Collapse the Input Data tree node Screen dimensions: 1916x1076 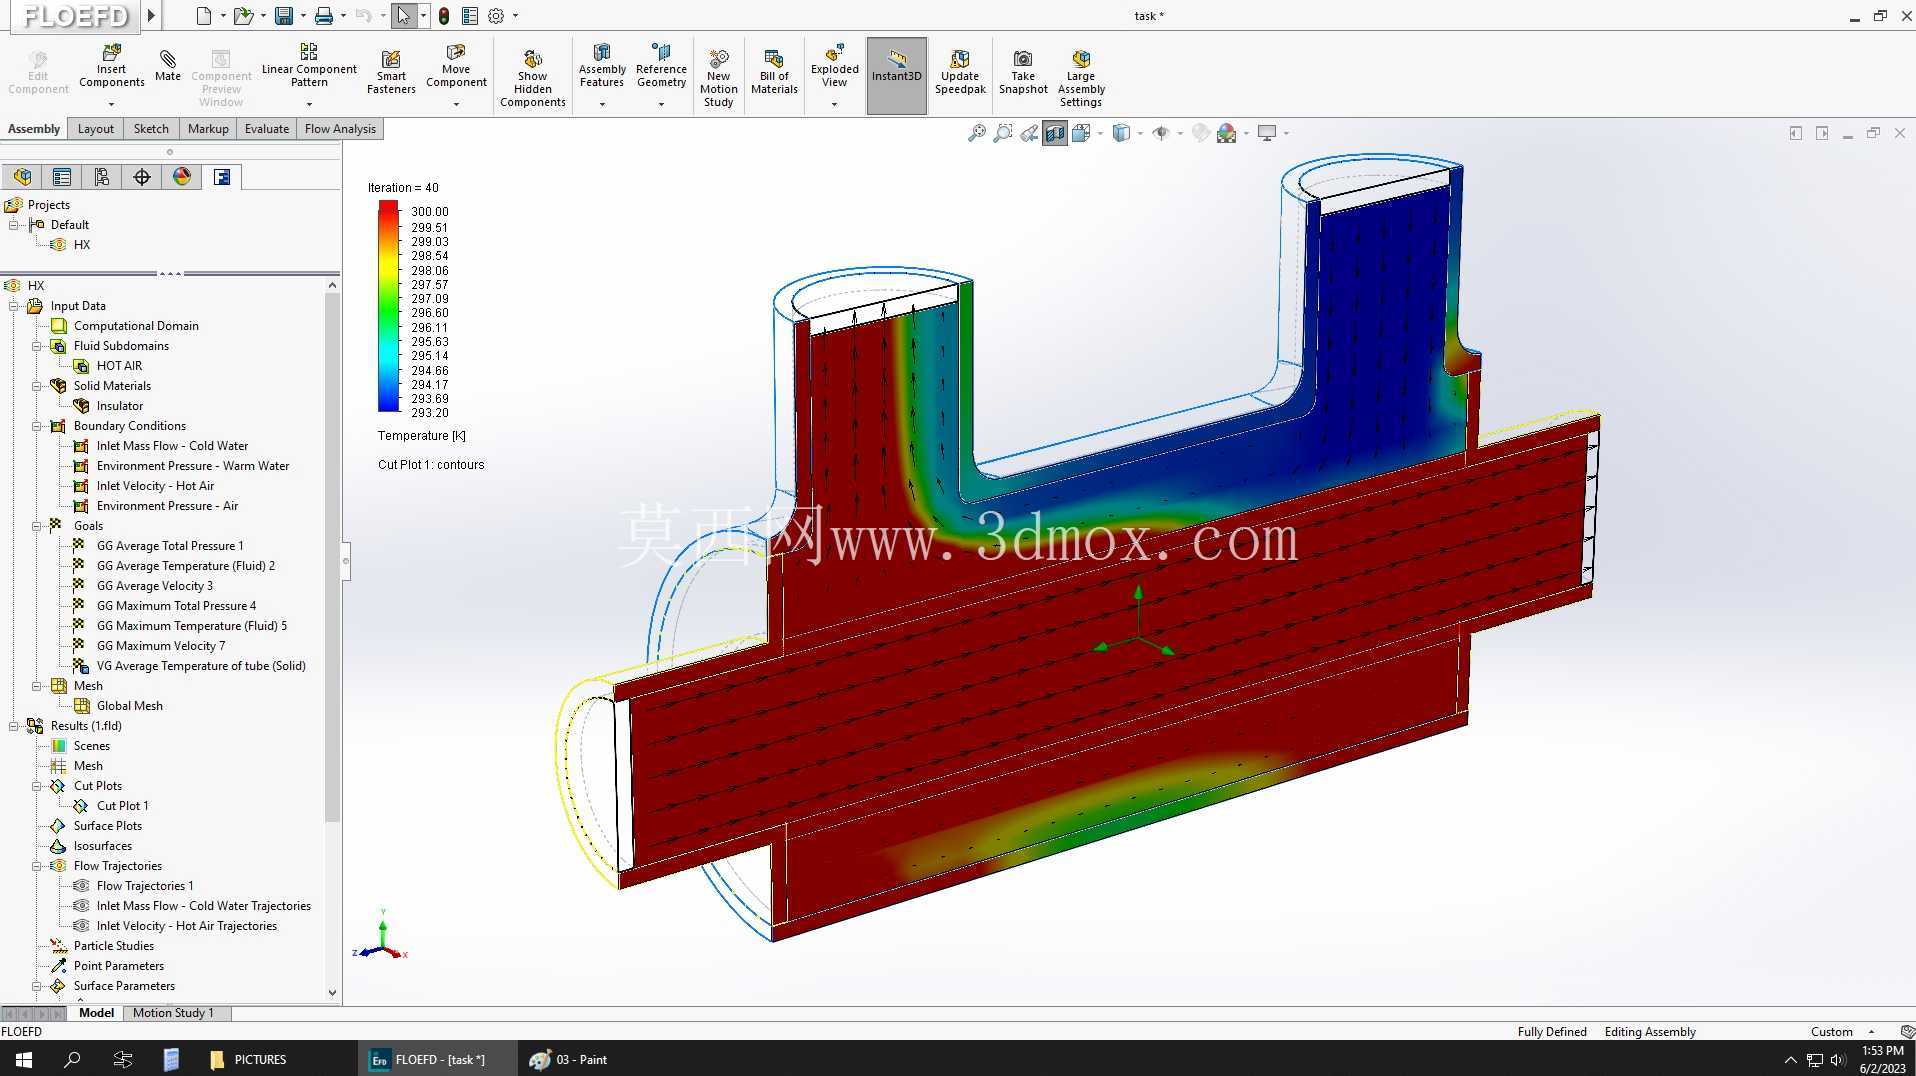[14, 306]
